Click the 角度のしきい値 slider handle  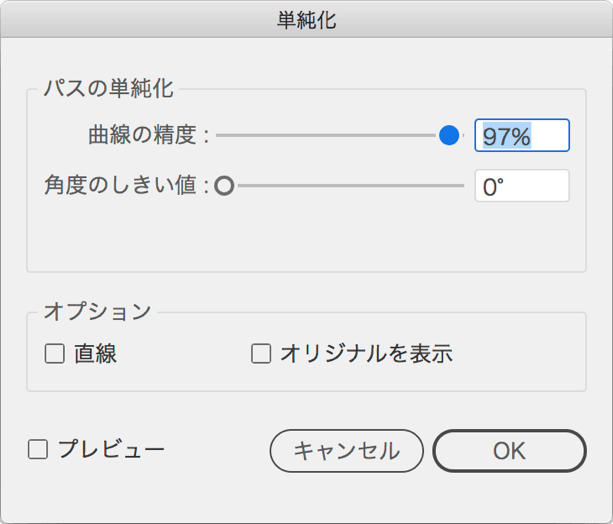point(224,186)
